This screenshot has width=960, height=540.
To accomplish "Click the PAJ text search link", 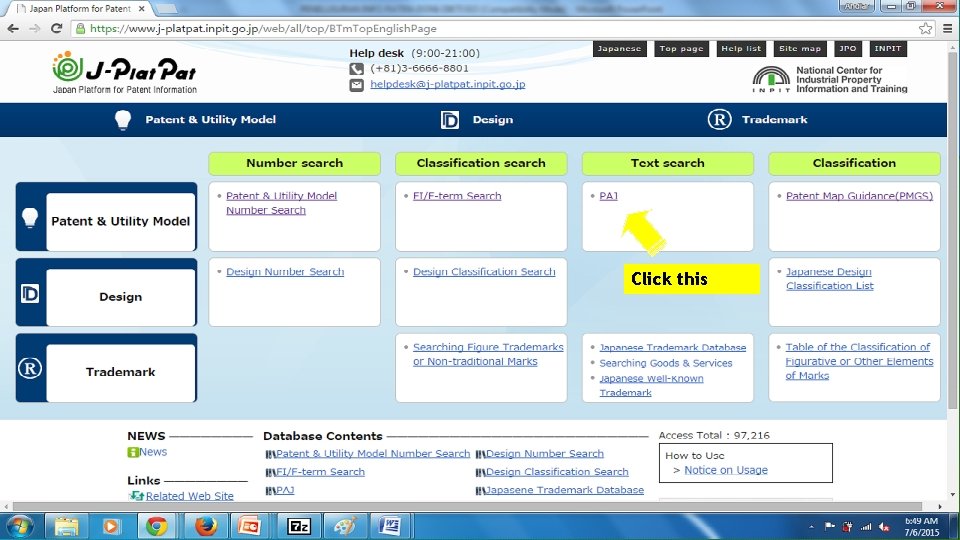I will click(x=609, y=196).
